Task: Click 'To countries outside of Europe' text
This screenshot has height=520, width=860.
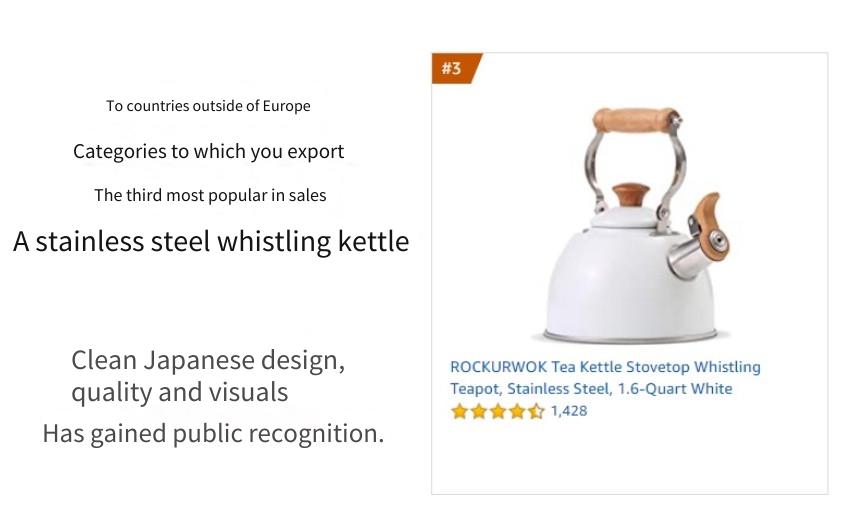Action: click(208, 106)
